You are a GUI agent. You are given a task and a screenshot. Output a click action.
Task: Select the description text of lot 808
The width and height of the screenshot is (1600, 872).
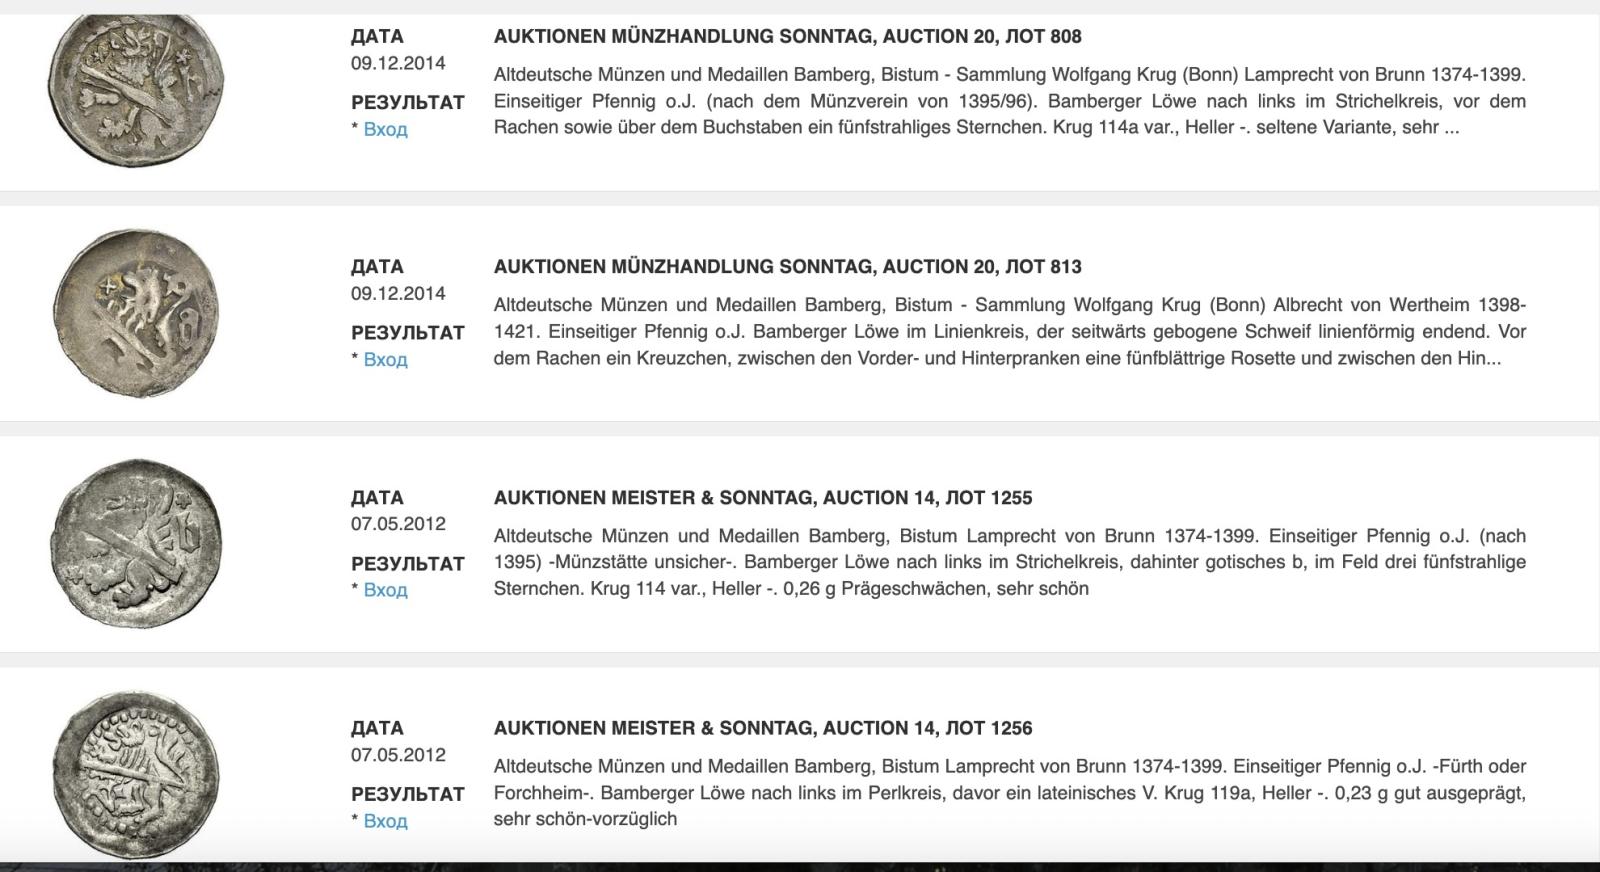coord(1009,101)
